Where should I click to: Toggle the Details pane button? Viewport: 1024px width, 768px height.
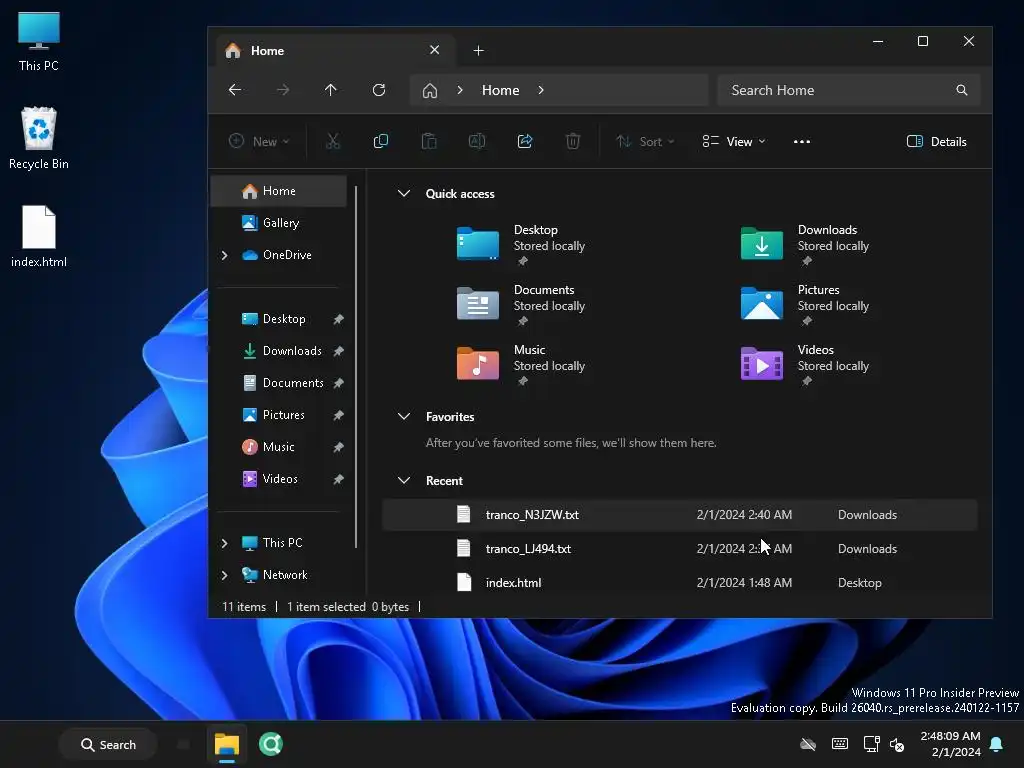pyautogui.click(x=936, y=142)
